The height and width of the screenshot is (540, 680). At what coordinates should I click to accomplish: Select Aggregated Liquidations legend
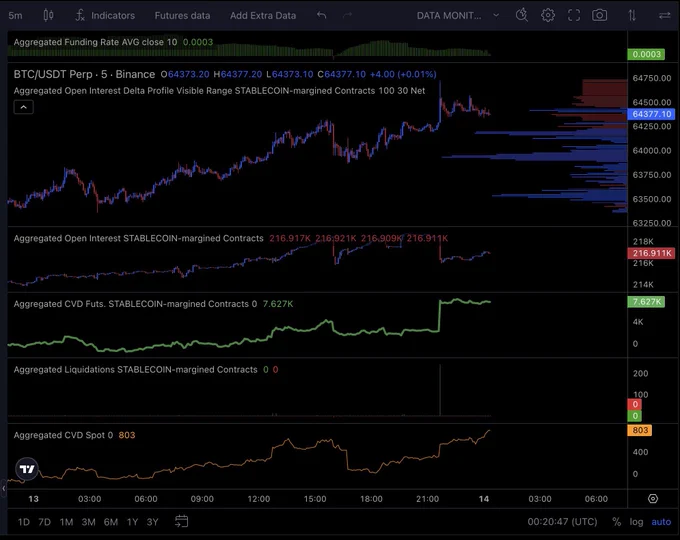(x=135, y=370)
